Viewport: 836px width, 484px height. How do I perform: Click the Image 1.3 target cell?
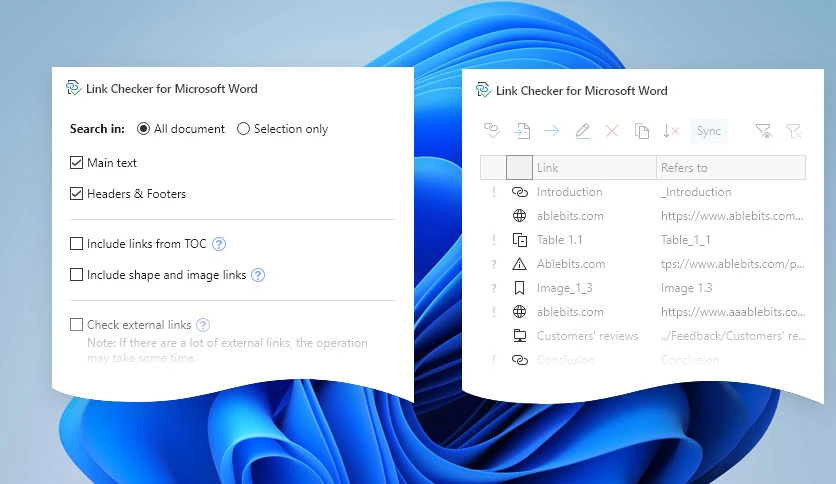[x=687, y=288]
